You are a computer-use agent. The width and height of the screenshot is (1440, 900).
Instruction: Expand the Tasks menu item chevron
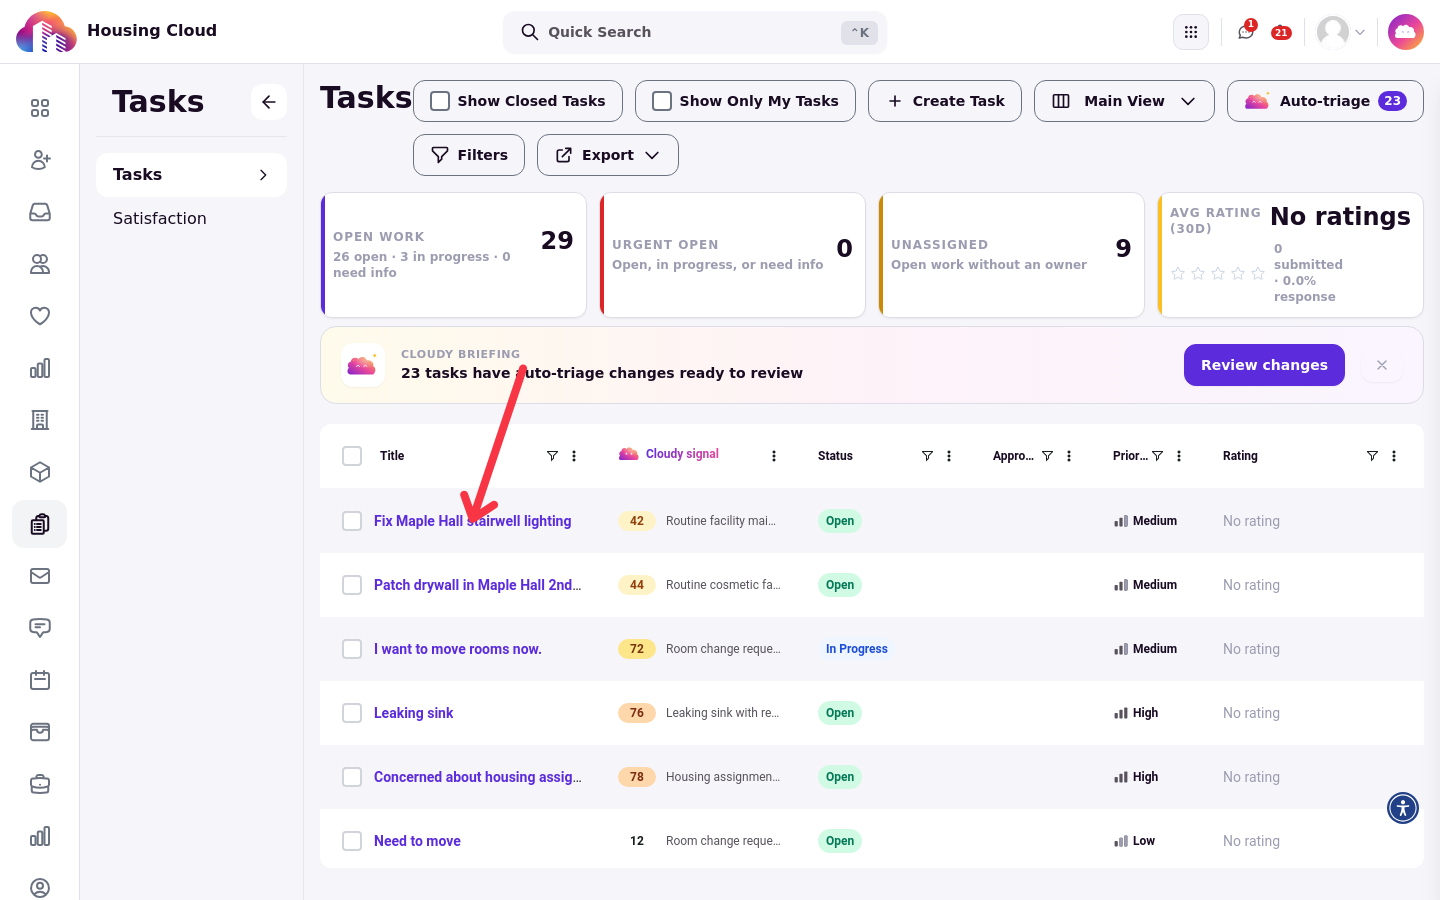pos(263,175)
